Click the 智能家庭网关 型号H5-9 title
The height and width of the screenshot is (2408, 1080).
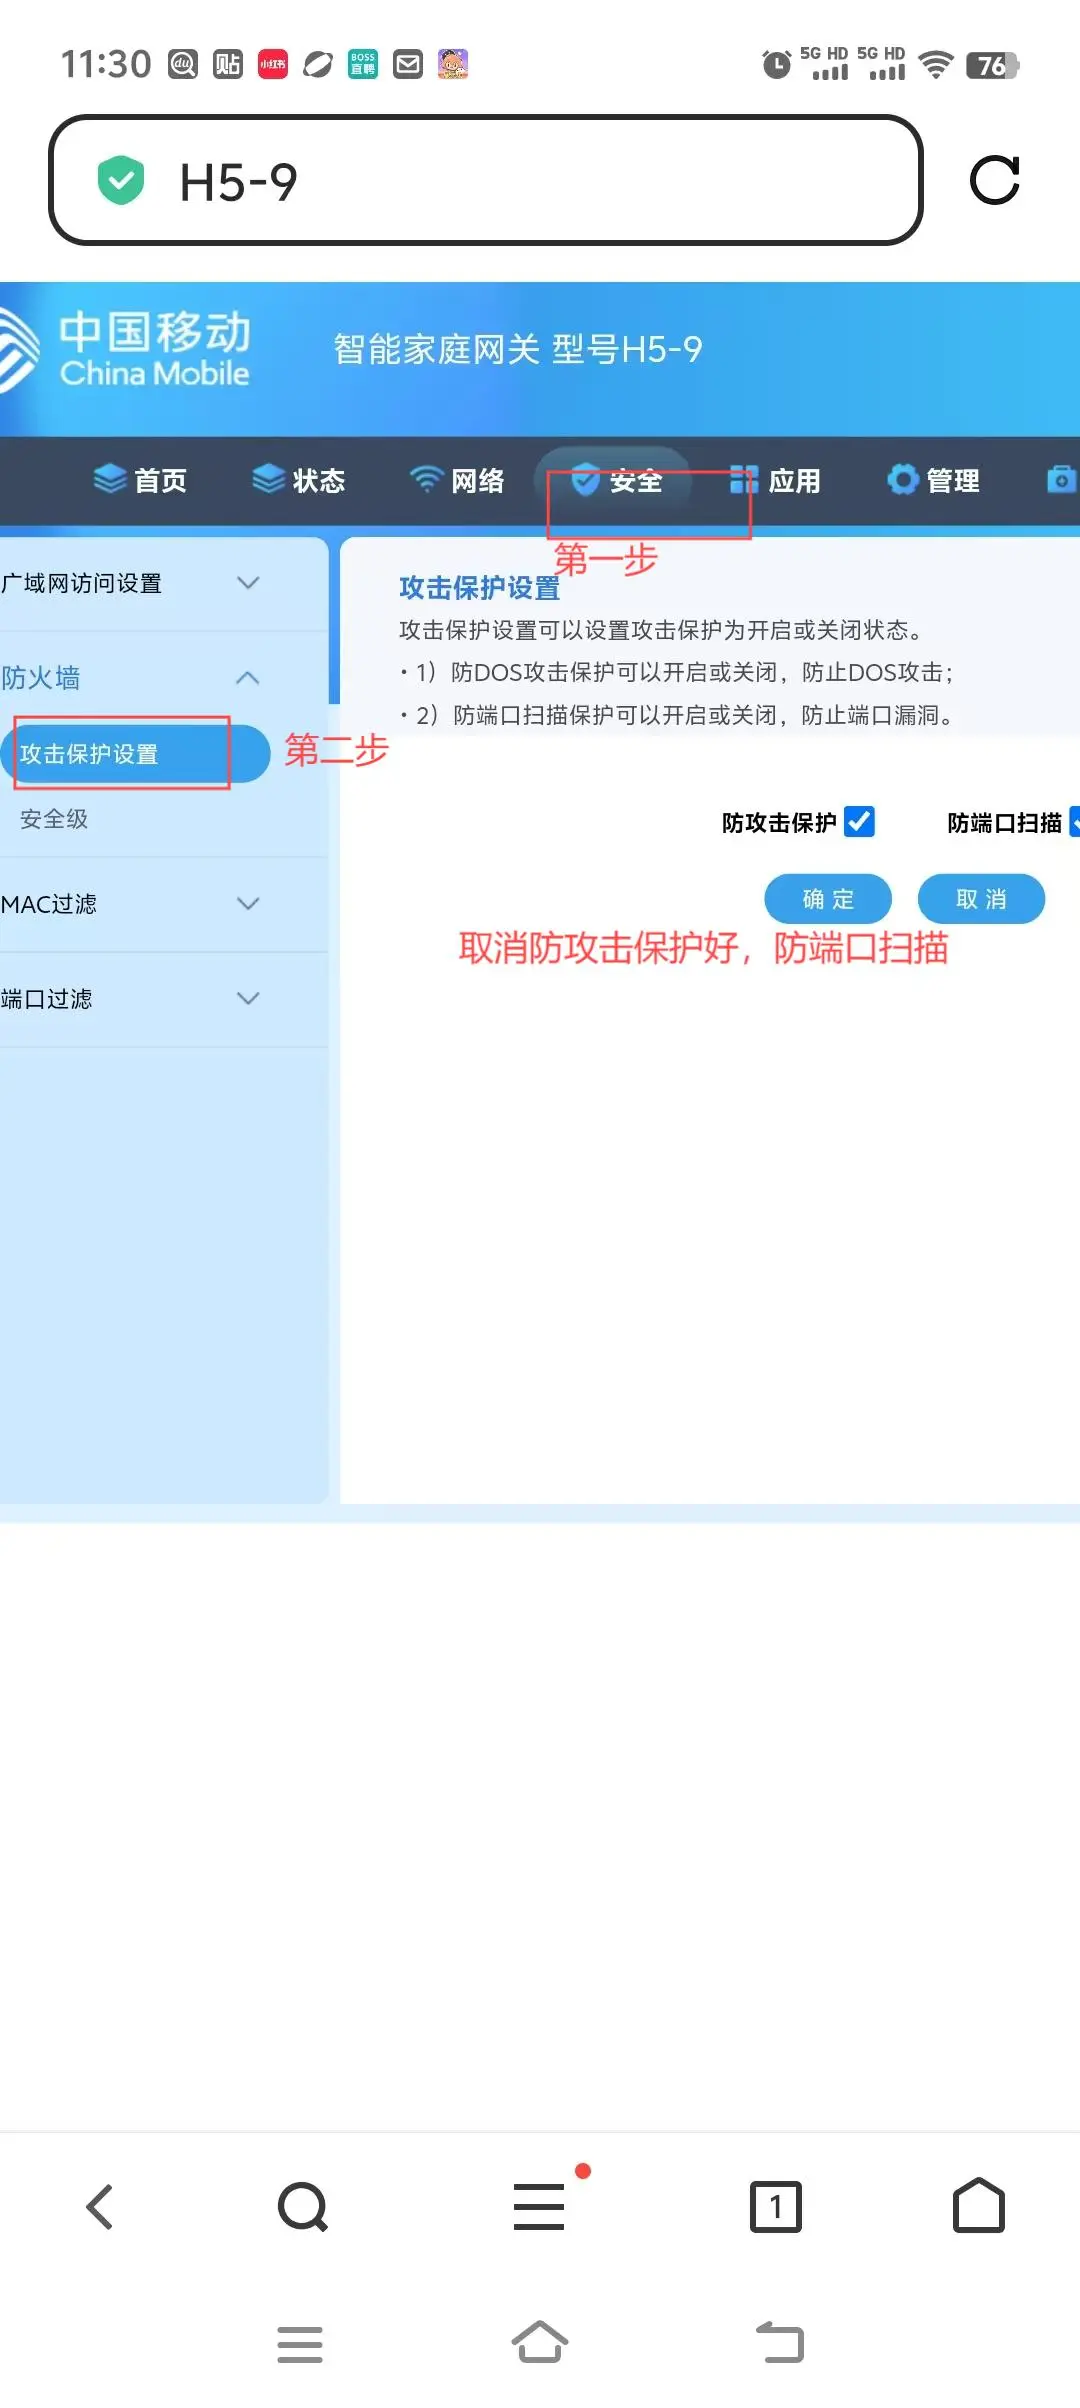pyautogui.click(x=517, y=349)
